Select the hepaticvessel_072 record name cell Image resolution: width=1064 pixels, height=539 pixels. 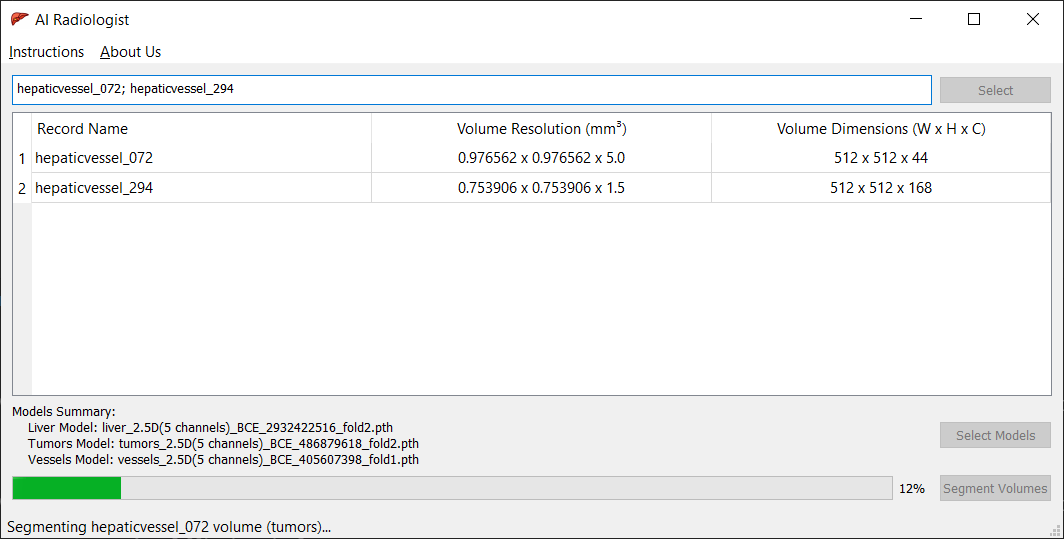94,158
